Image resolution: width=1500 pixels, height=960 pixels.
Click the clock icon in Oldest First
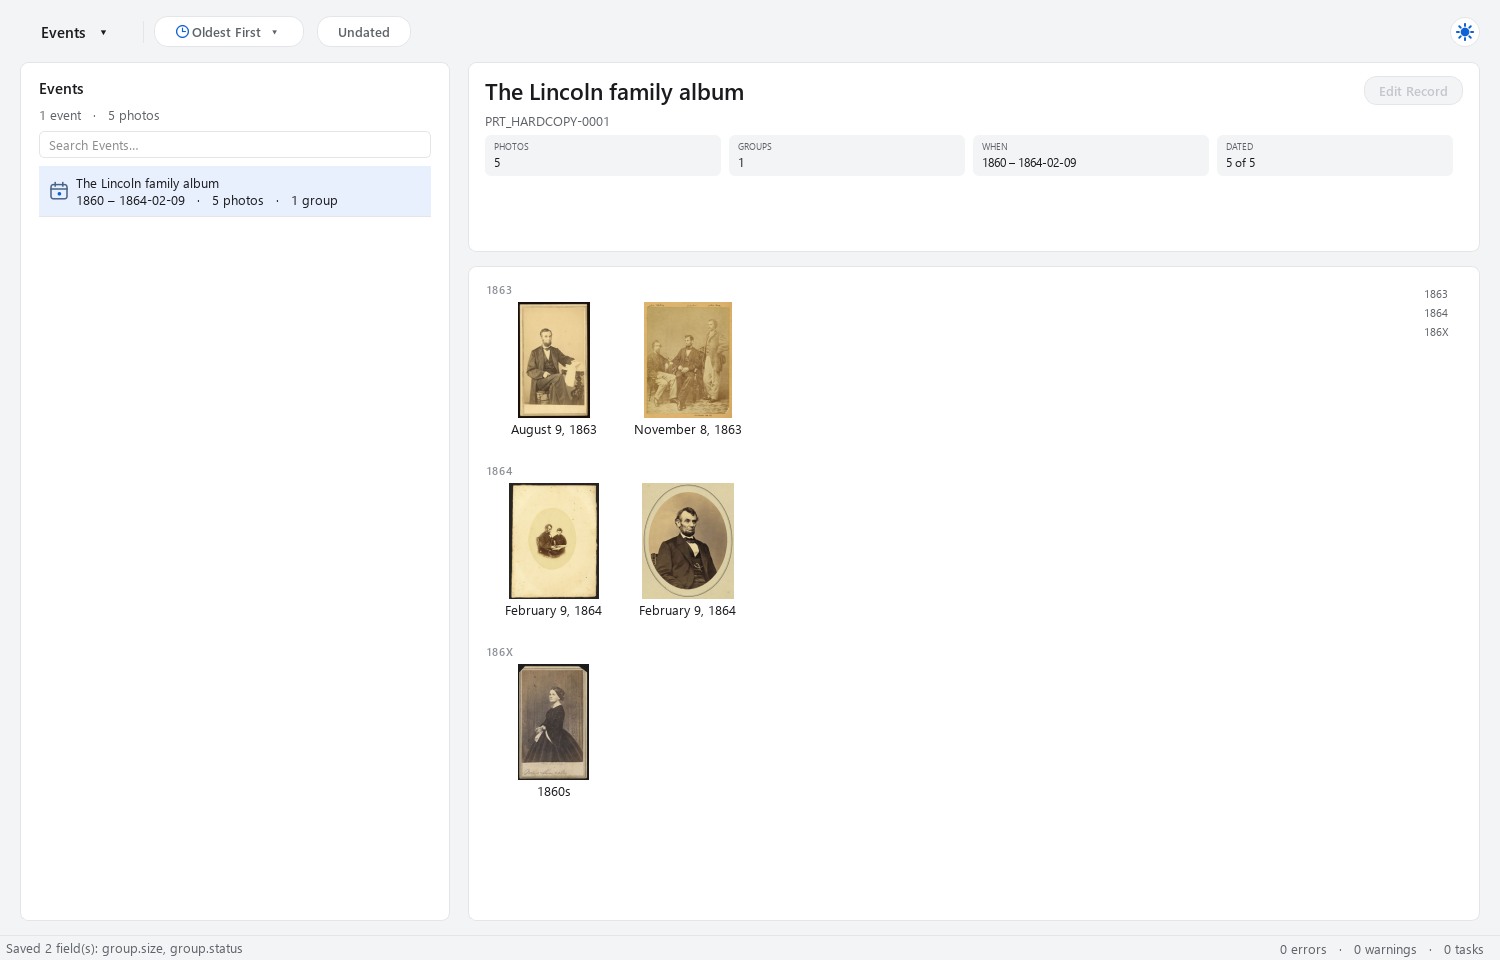pos(182,32)
